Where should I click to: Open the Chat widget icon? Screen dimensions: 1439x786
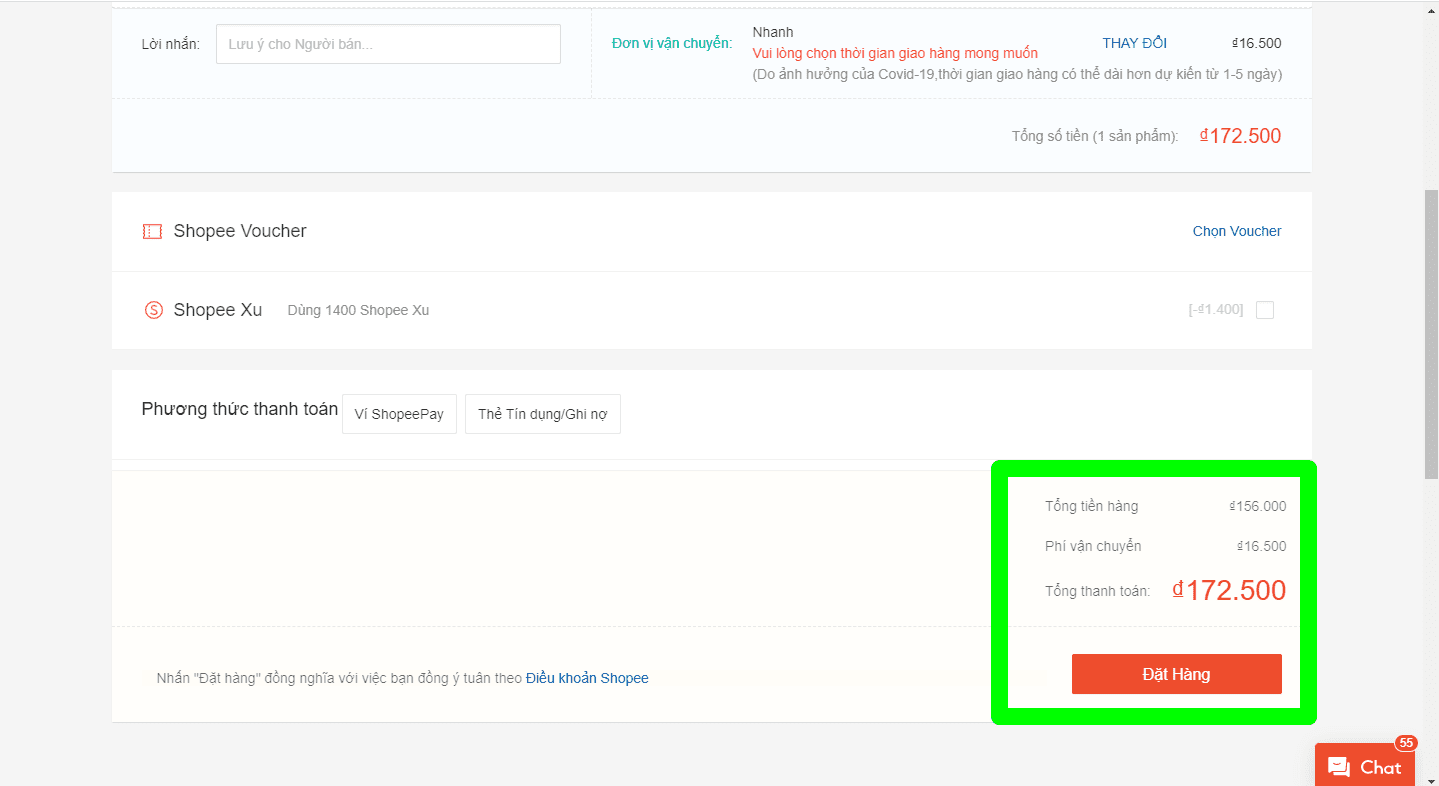(x=1339, y=767)
